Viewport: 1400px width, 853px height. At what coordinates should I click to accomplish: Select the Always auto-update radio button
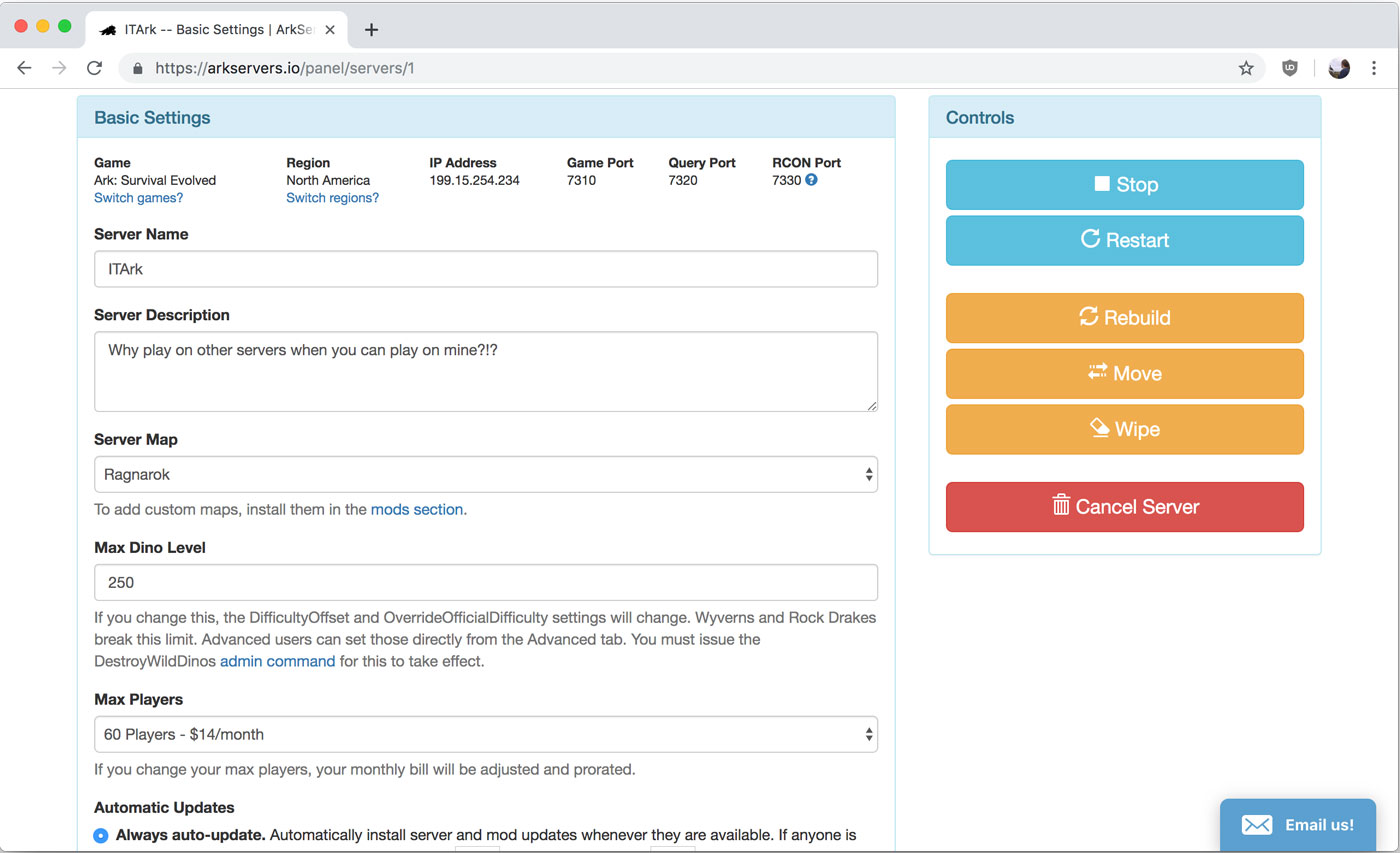pos(101,836)
